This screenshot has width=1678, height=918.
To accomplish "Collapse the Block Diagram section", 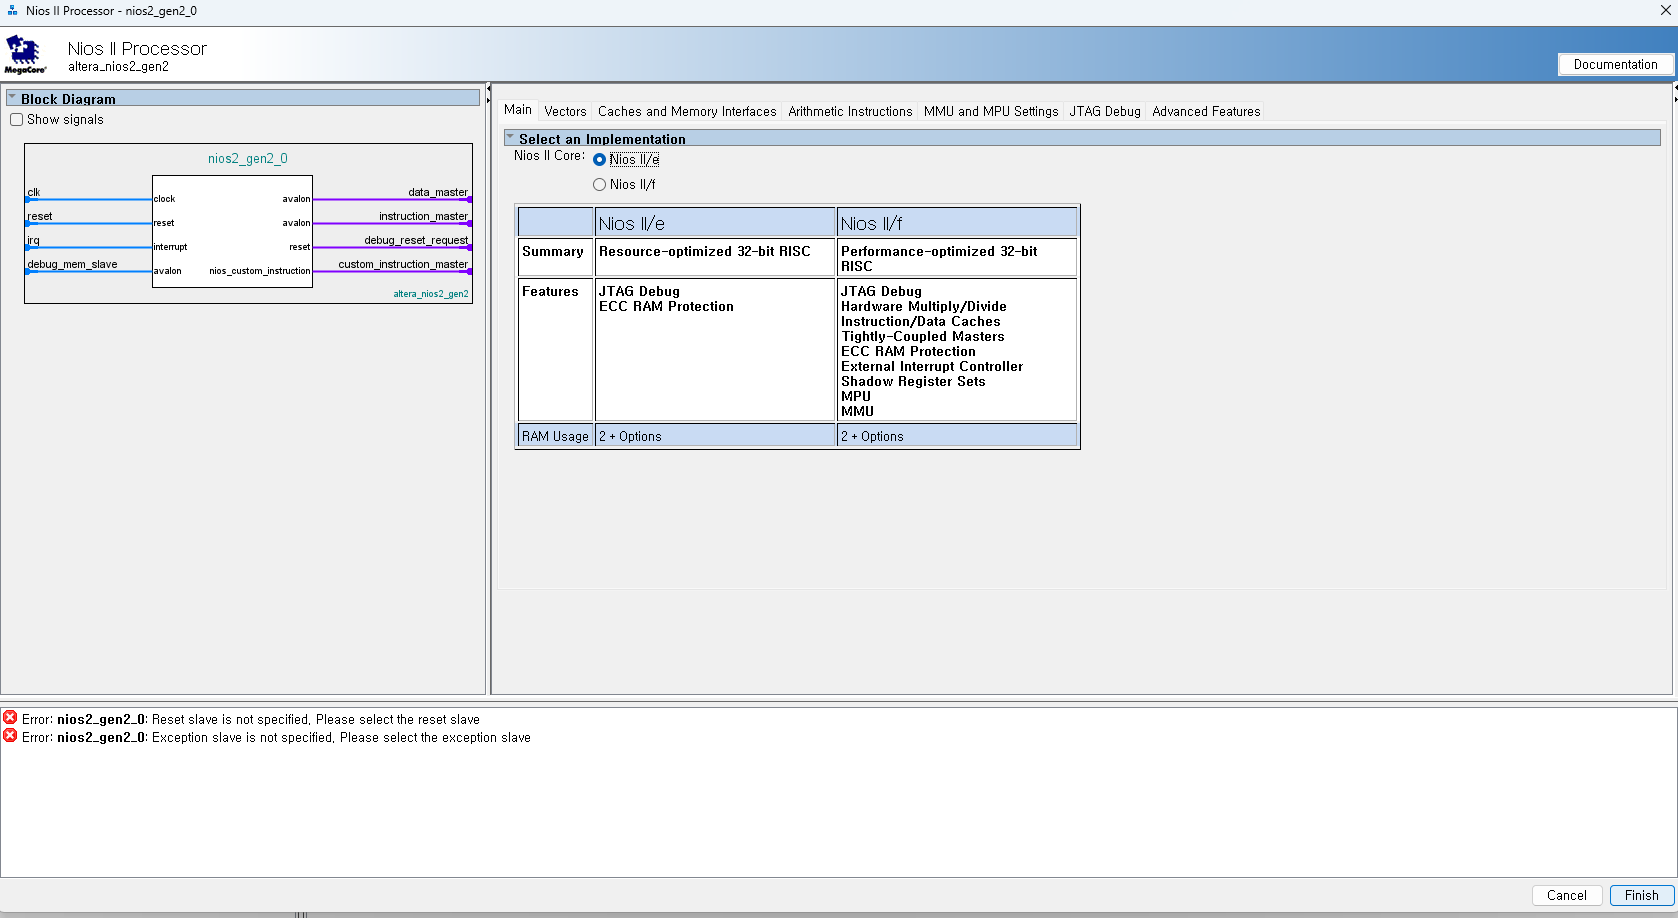I will (12, 98).
